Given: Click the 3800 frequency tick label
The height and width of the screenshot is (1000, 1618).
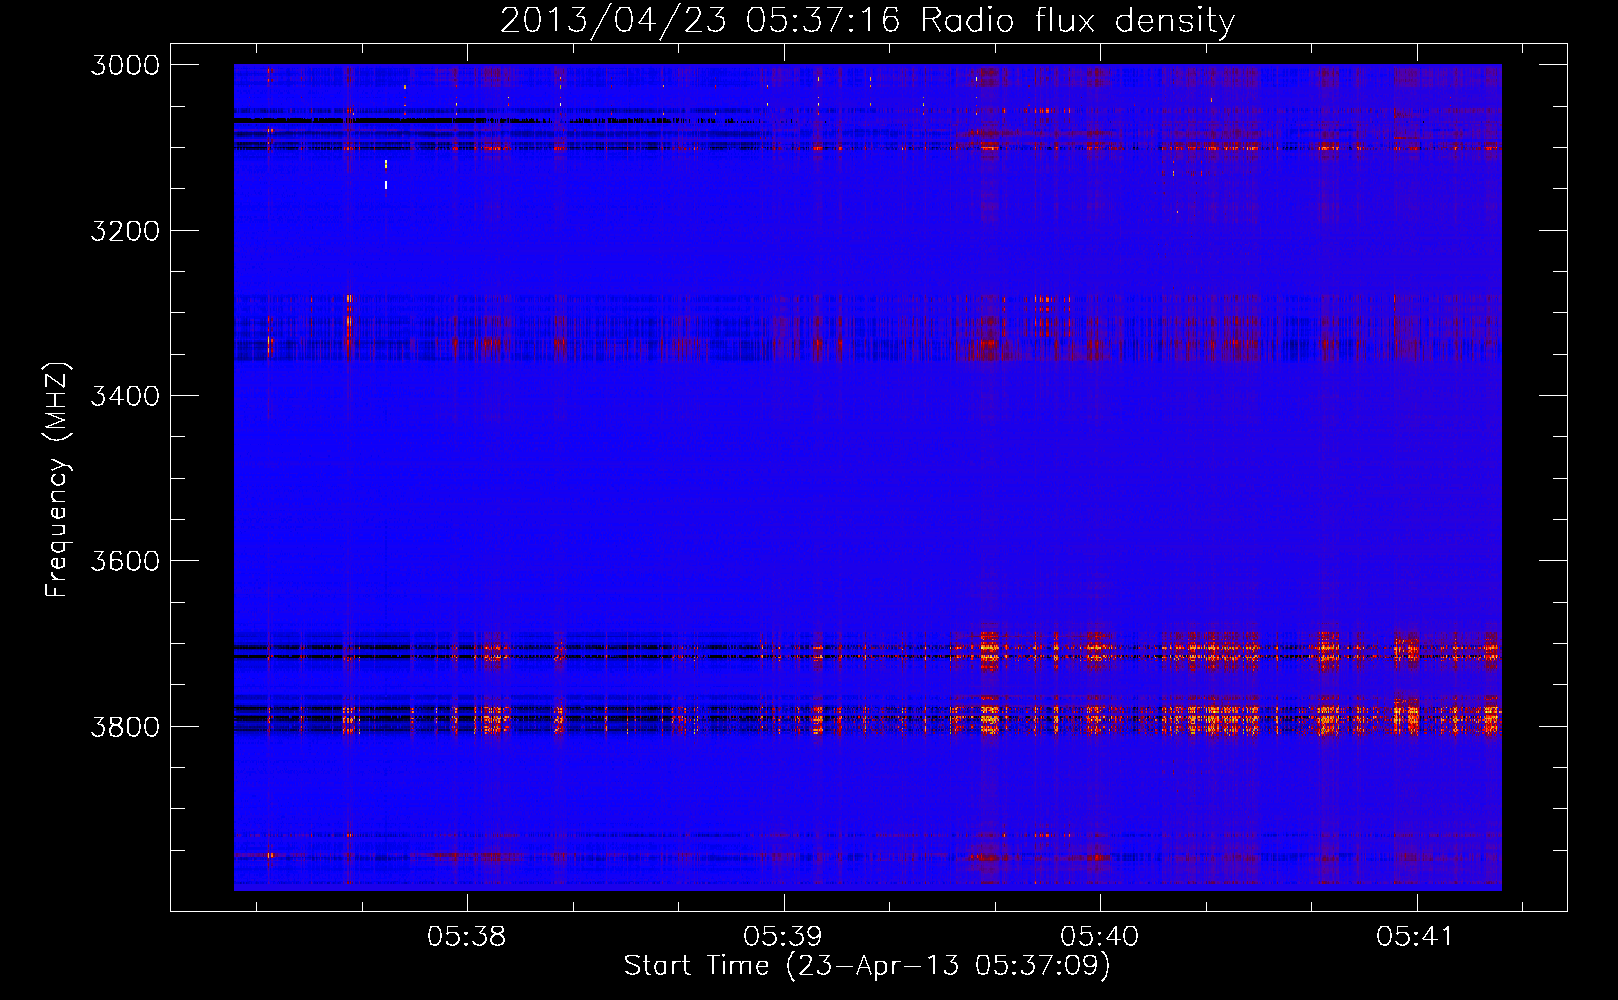Looking at the screenshot, I should click(125, 726).
